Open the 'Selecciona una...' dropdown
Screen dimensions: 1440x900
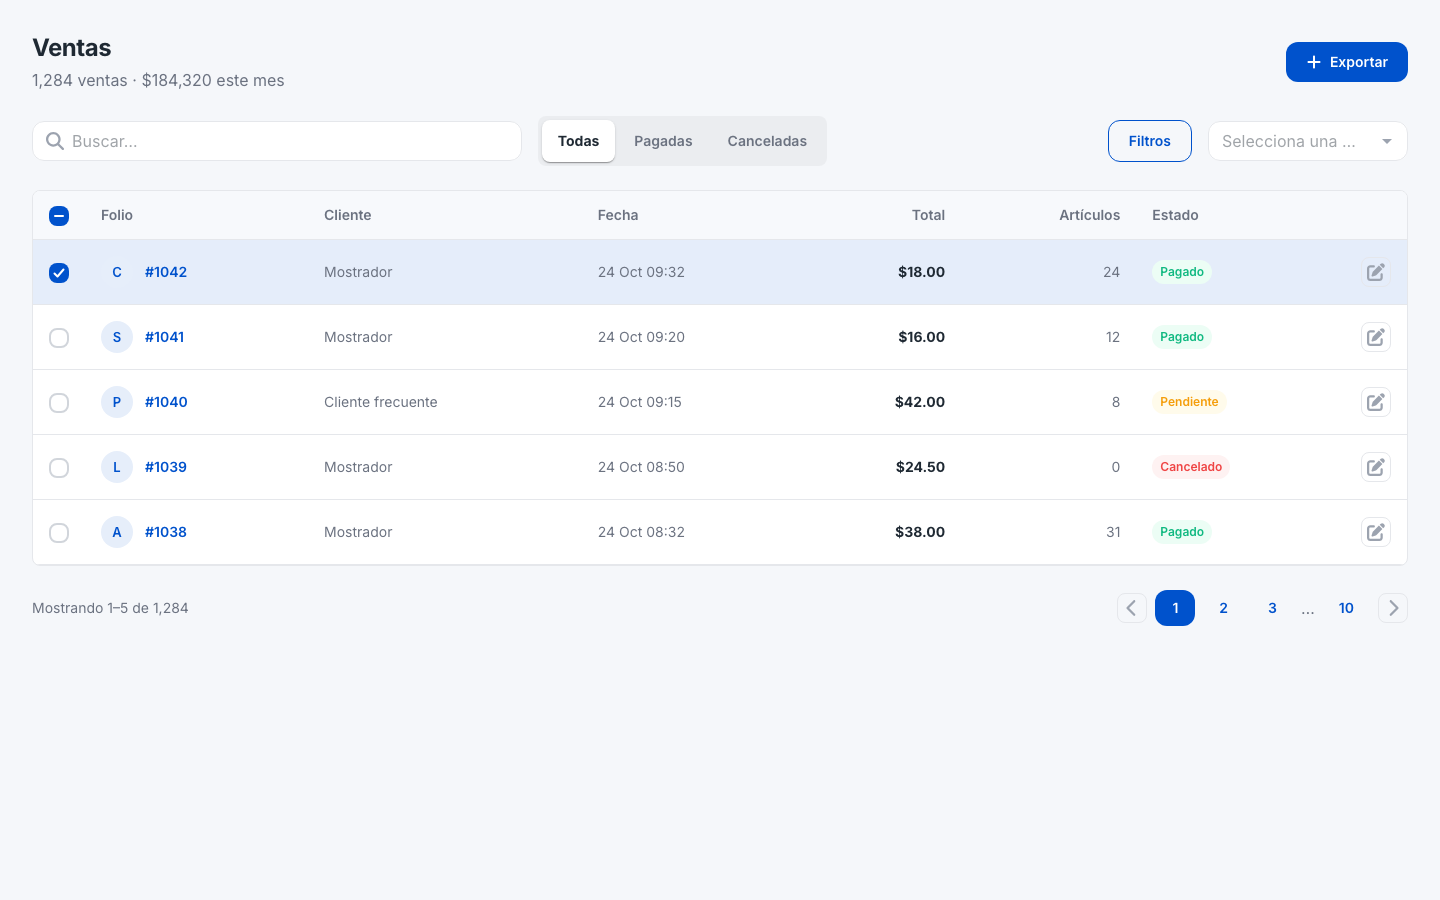1308,141
